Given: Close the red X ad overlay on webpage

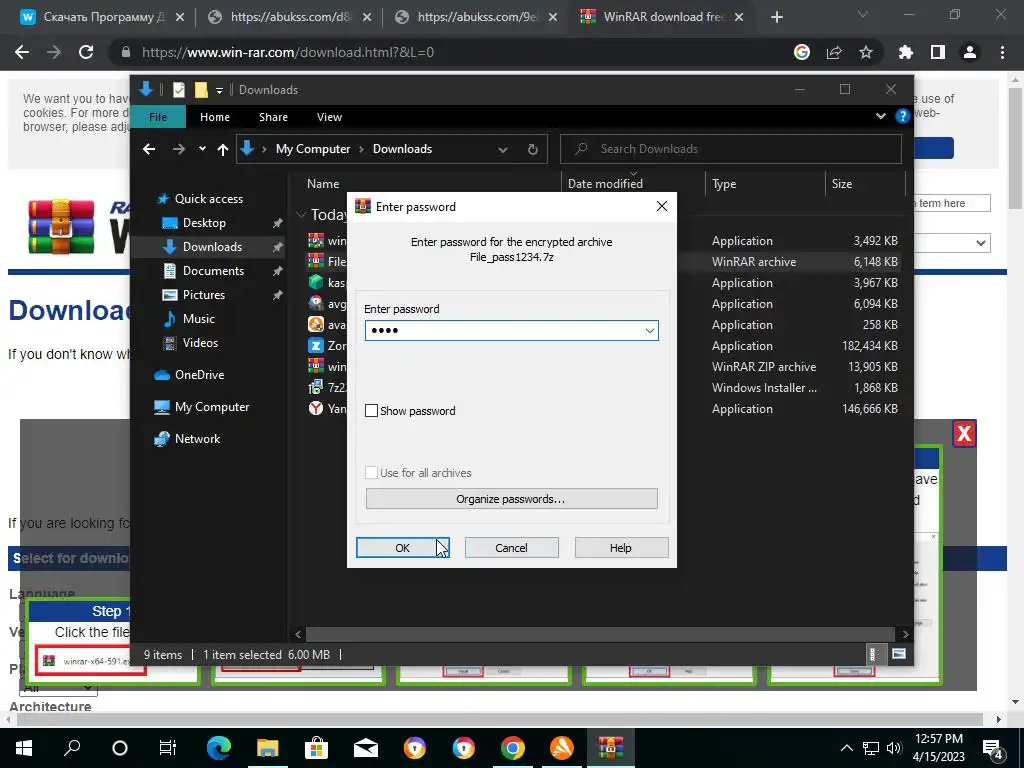Looking at the screenshot, I should click(965, 434).
